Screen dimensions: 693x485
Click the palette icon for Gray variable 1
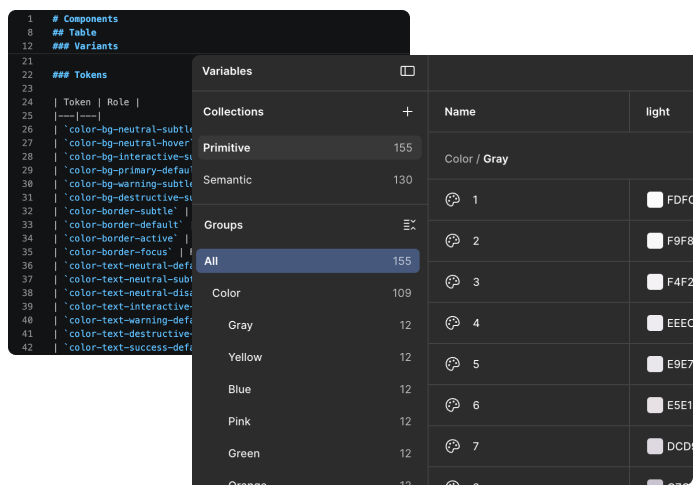click(x=453, y=200)
